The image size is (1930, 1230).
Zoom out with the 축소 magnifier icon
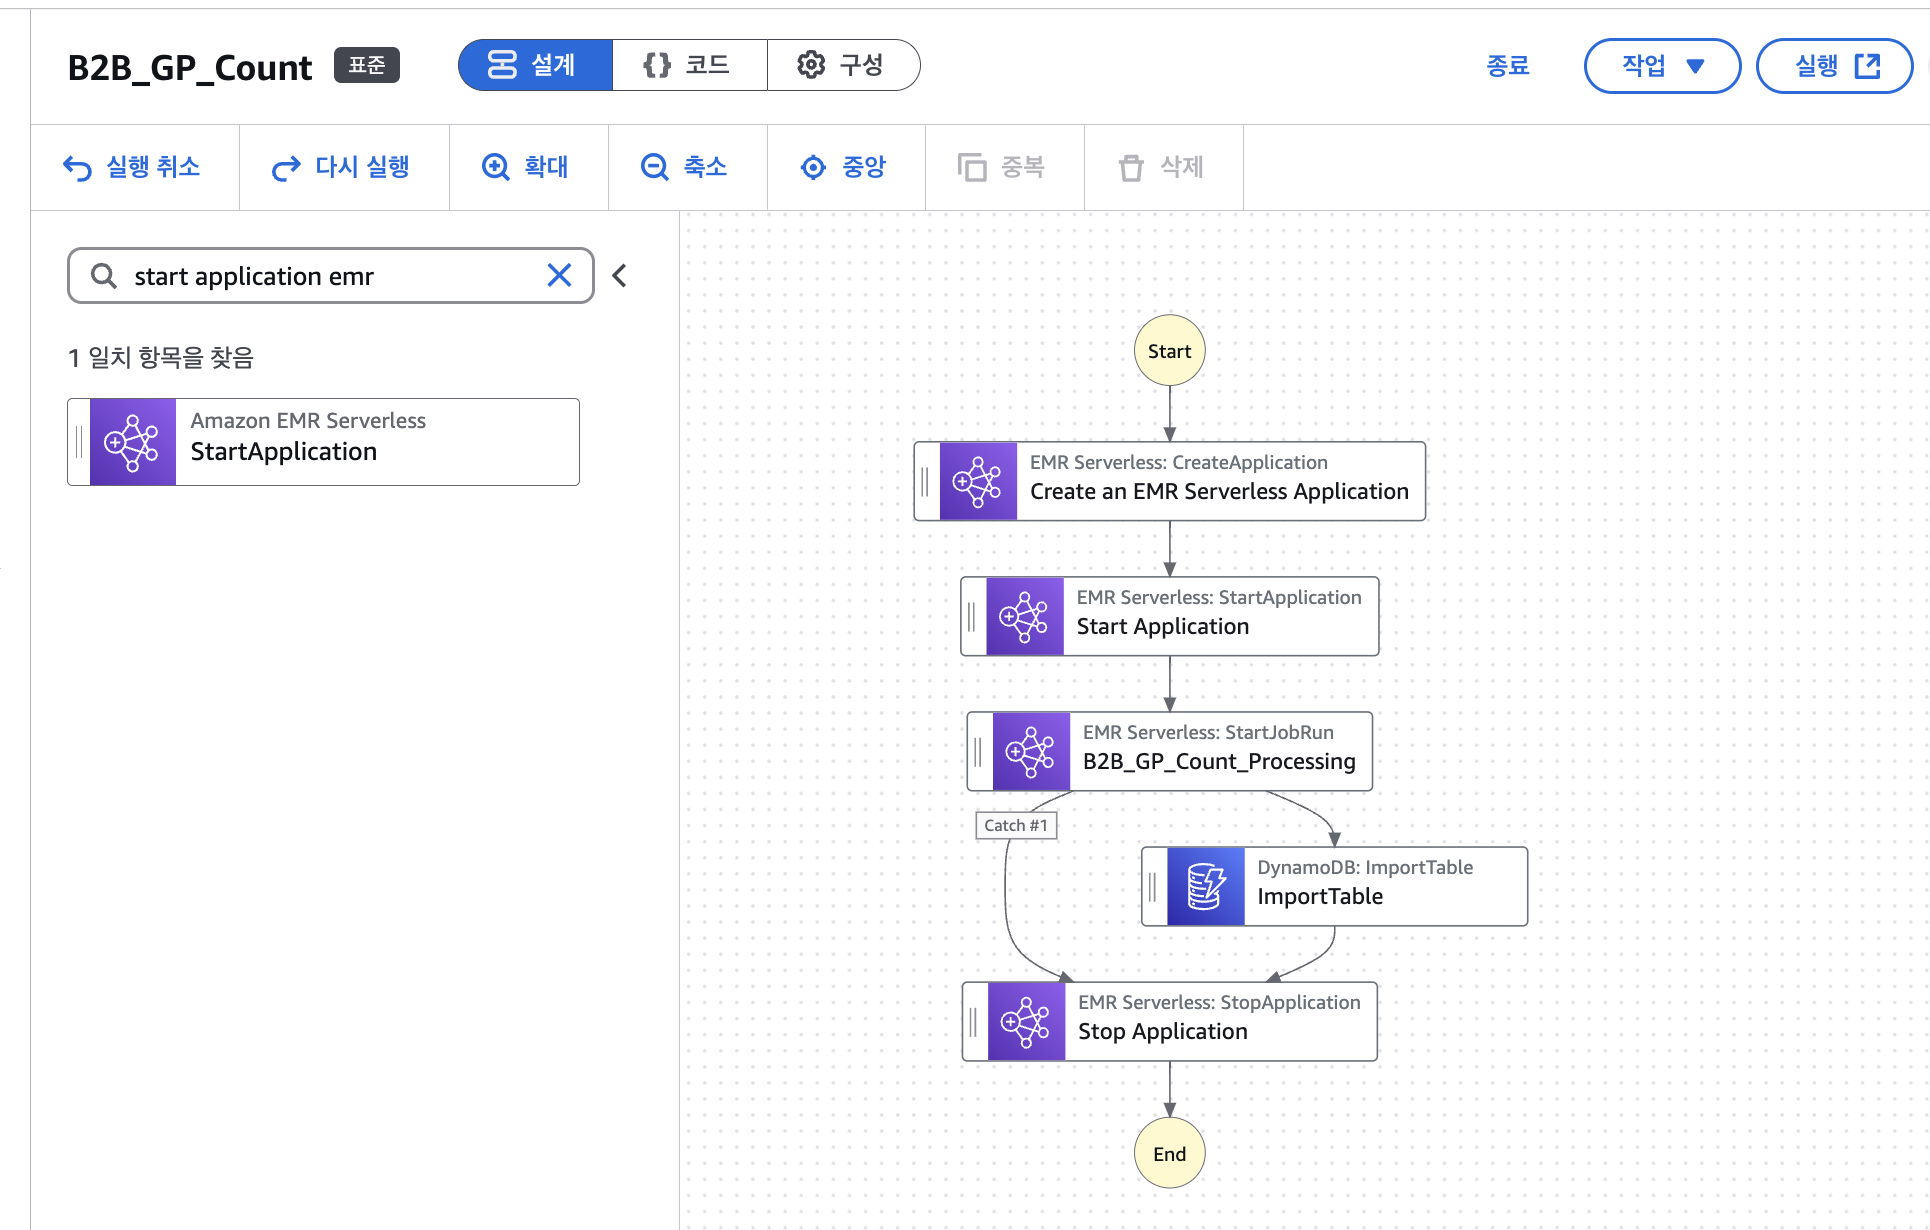(655, 167)
